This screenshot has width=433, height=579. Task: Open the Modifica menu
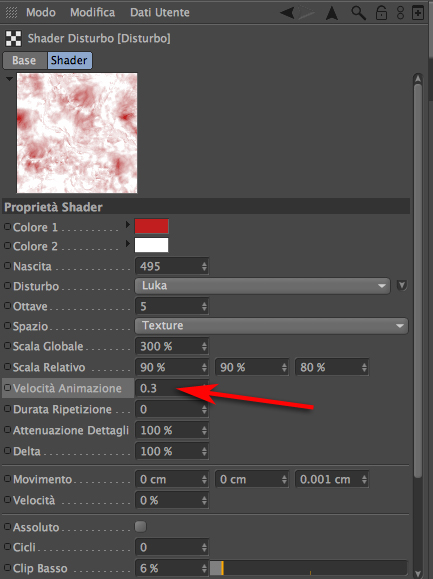pos(92,13)
